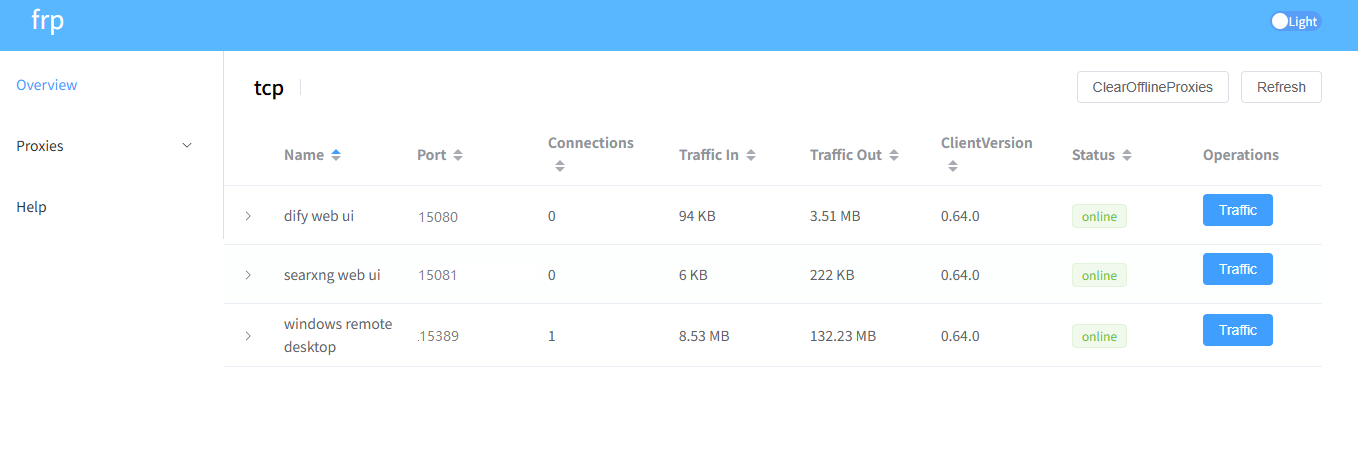Viewport: 1358px width, 460px height.
Task: Open the Overview page in the sidebar
Action: [x=47, y=85]
